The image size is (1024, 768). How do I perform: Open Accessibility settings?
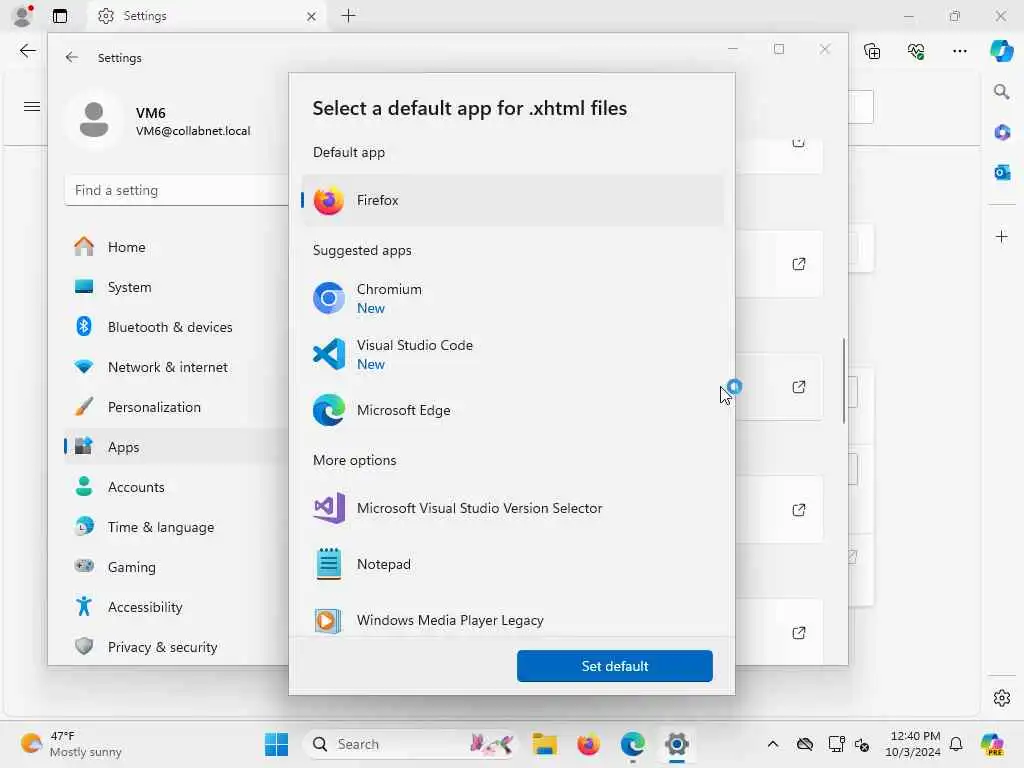click(x=176, y=607)
